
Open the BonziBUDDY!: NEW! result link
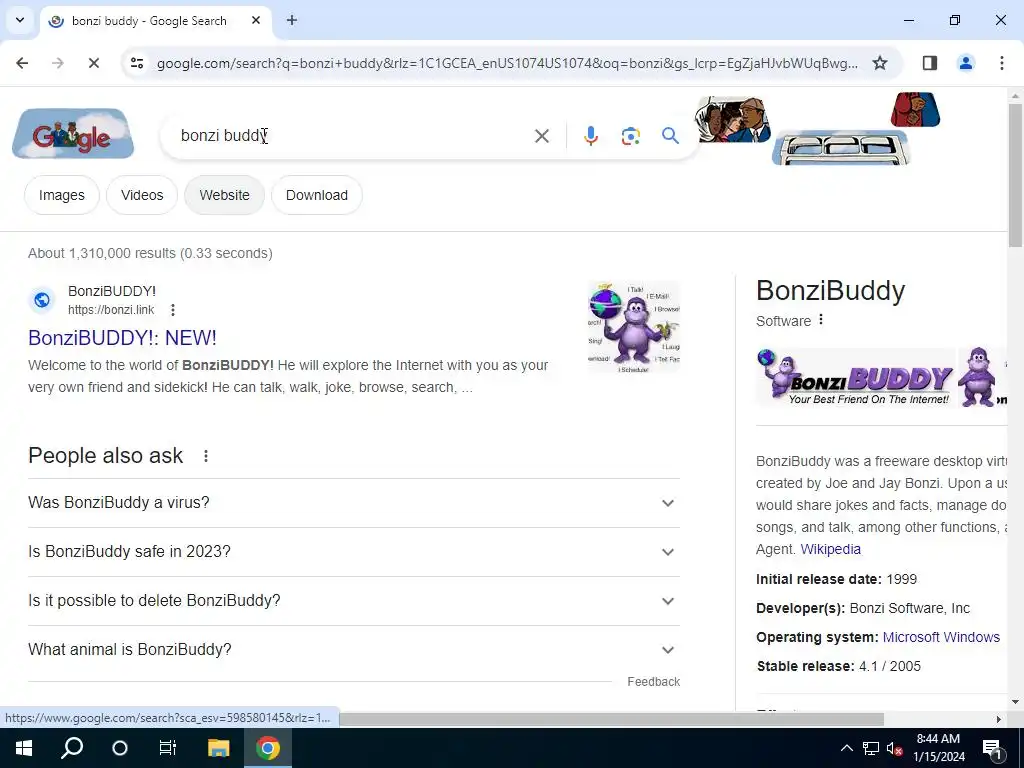(x=122, y=338)
